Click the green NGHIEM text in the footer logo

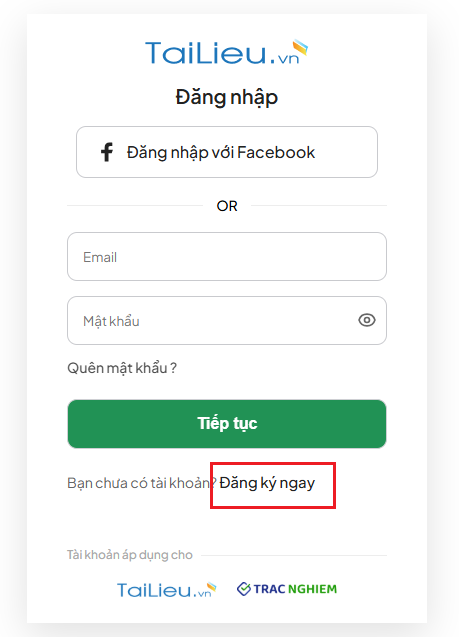pyautogui.click(x=313, y=589)
